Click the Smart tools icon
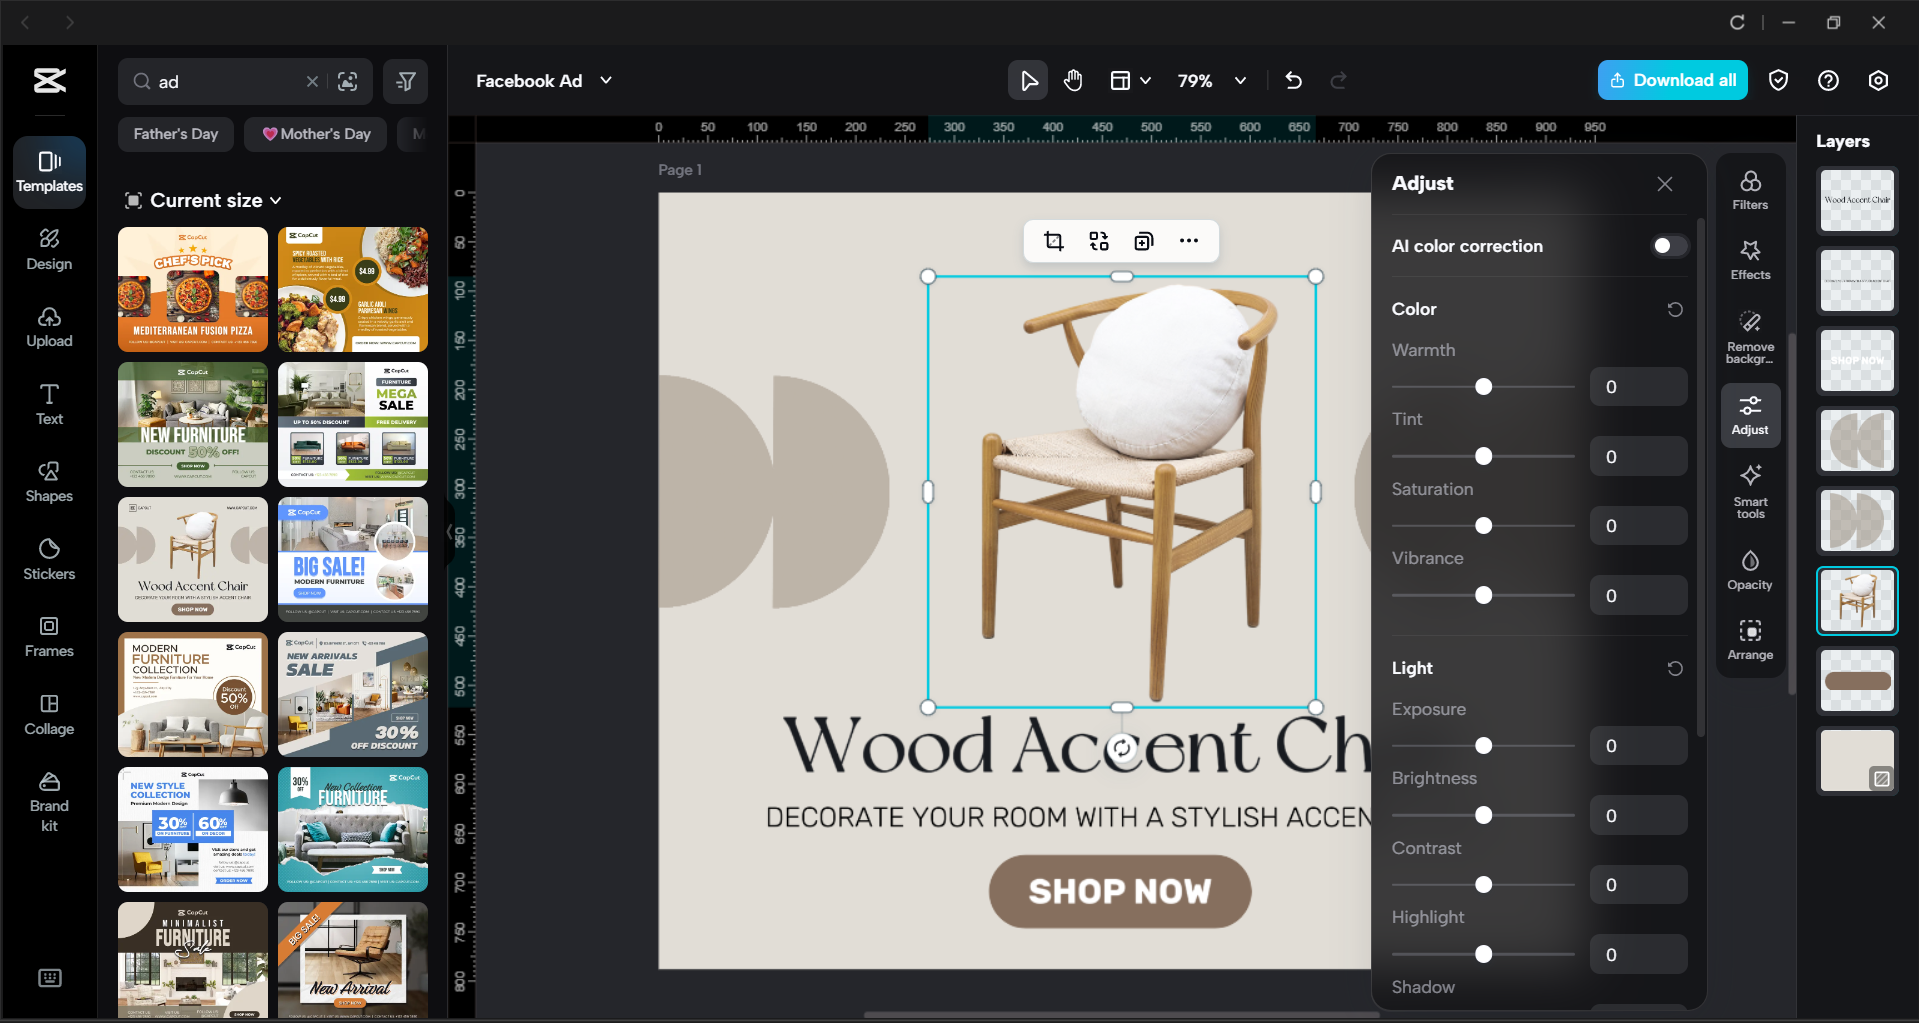 click(1749, 489)
